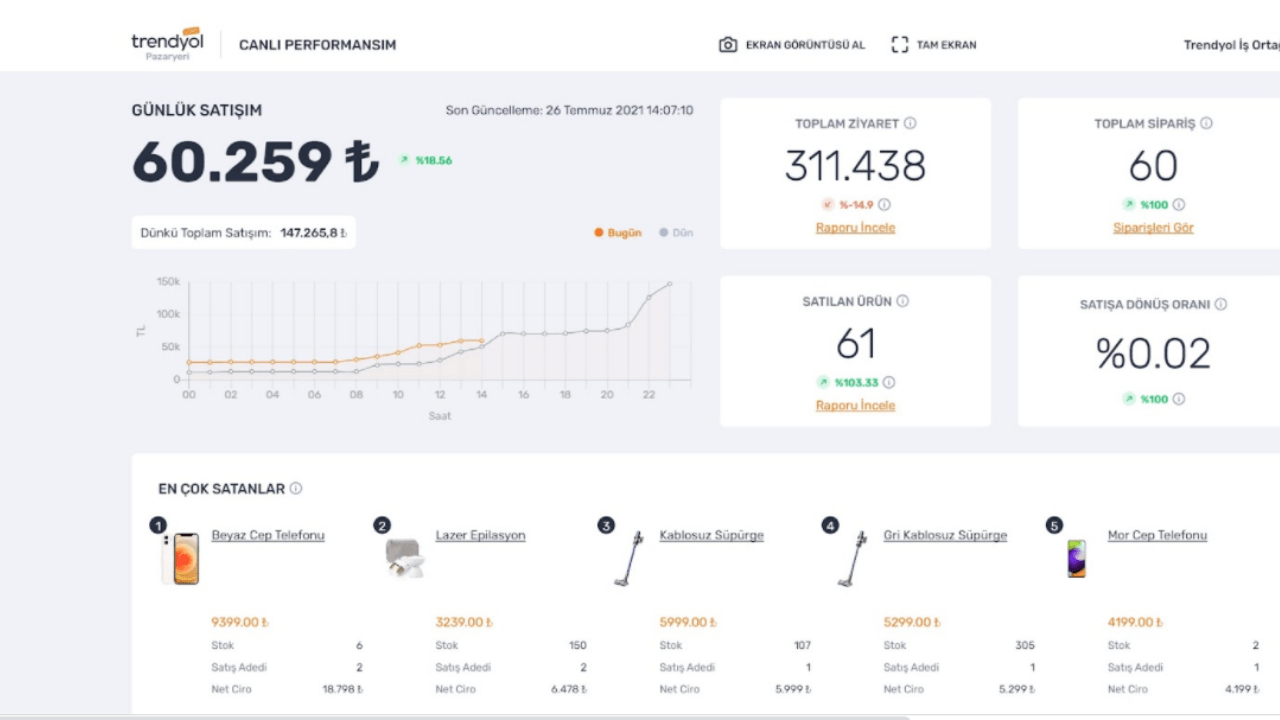Click info icon next to Toplam Sipariş

(1206, 124)
